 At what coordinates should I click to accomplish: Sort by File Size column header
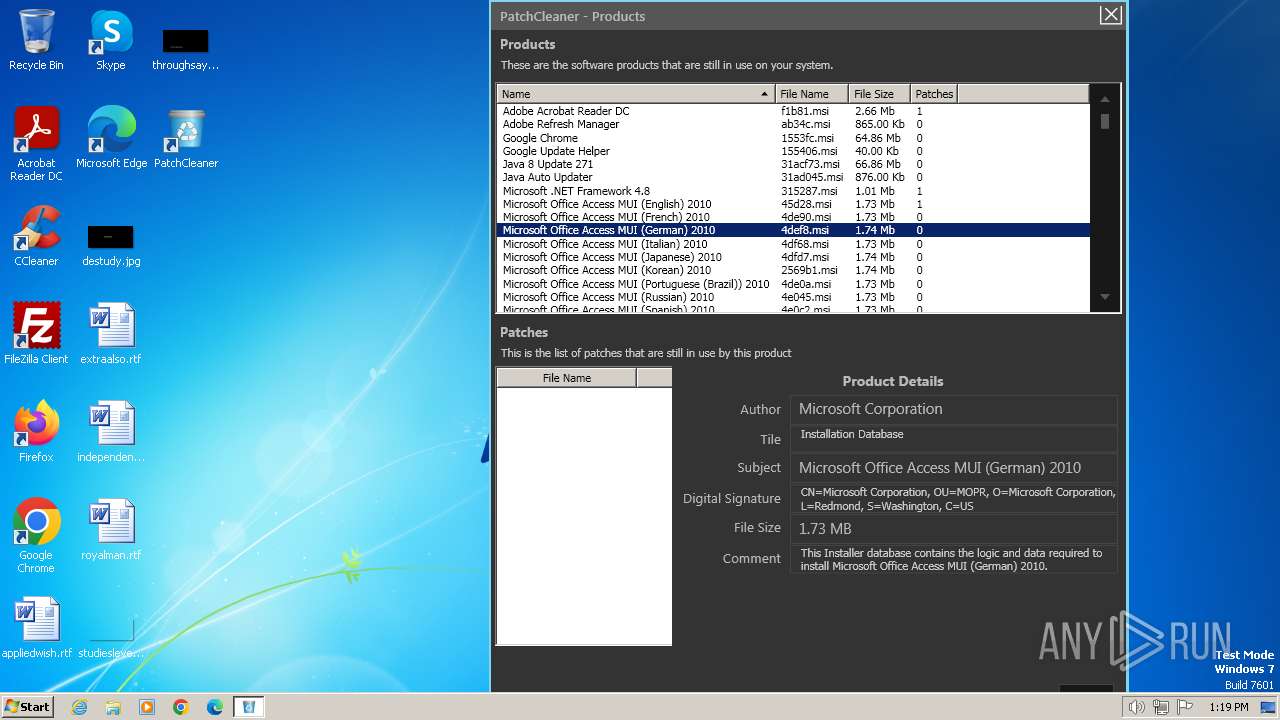pyautogui.click(x=880, y=94)
